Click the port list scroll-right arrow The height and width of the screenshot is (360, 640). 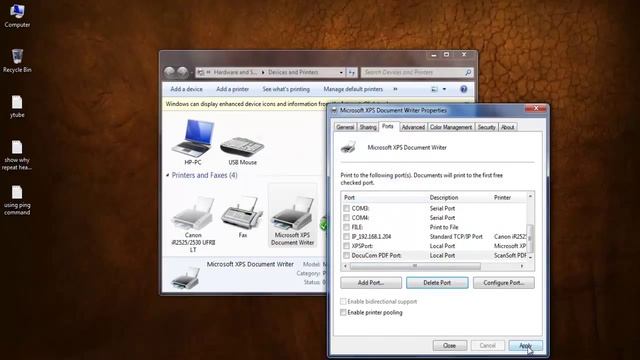(x=522, y=266)
